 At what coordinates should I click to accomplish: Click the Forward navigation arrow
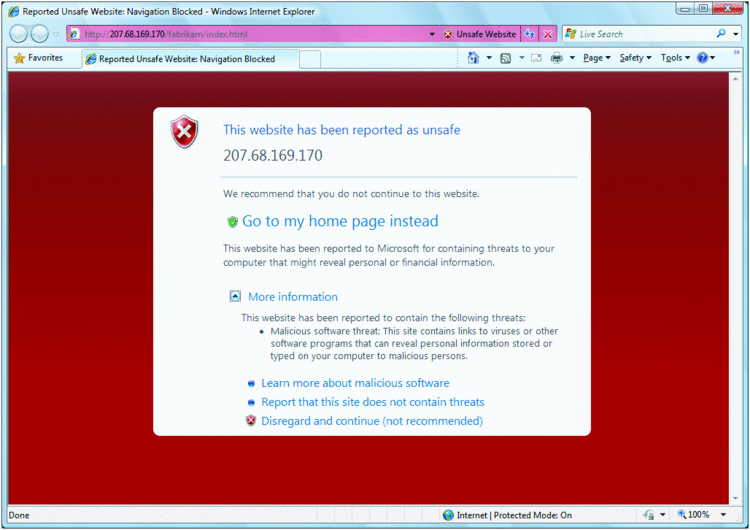click(39, 34)
